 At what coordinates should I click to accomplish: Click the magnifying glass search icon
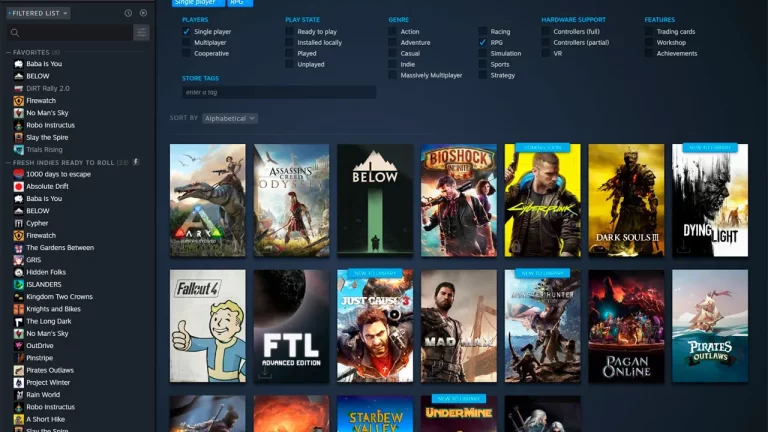[x=14, y=33]
